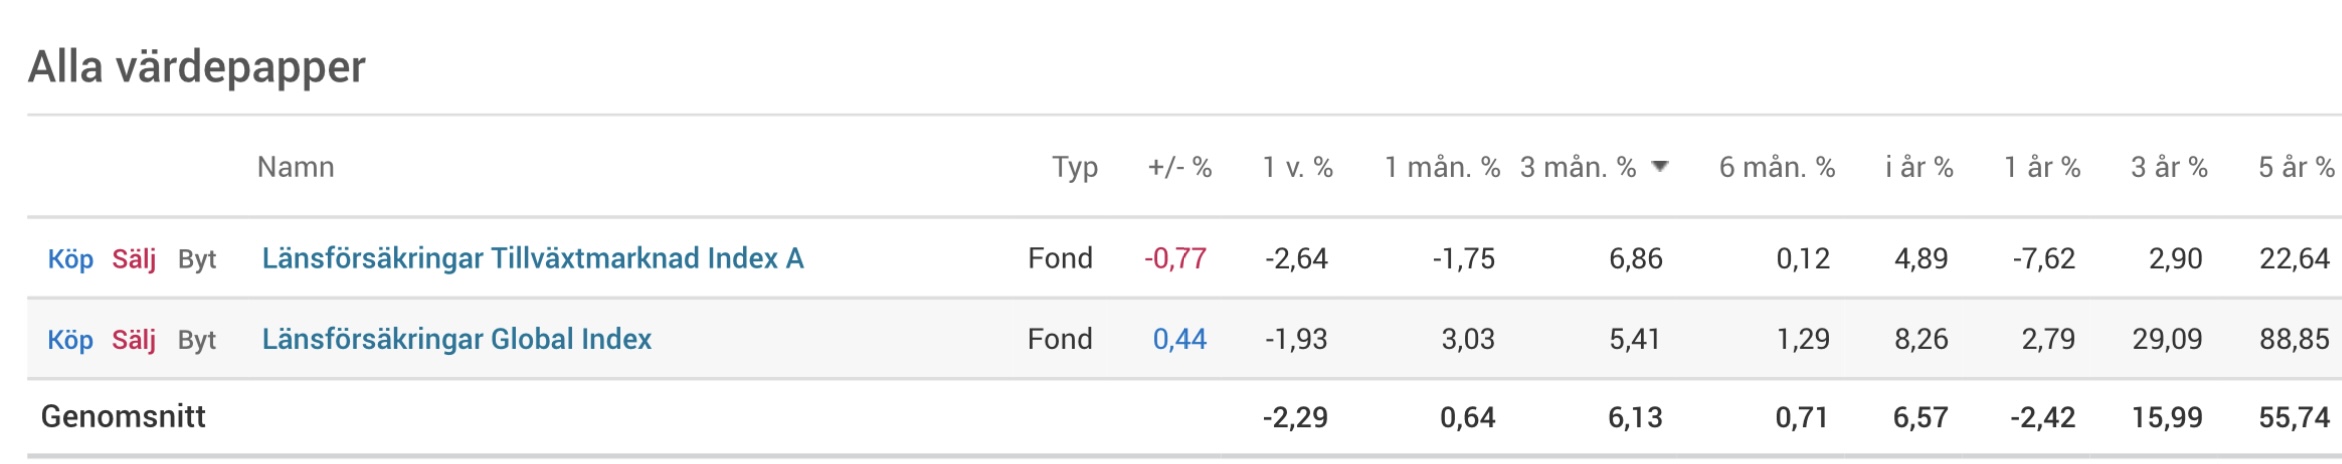Sort by the i år % column
This screenshot has width=2342, height=464.
[1919, 167]
